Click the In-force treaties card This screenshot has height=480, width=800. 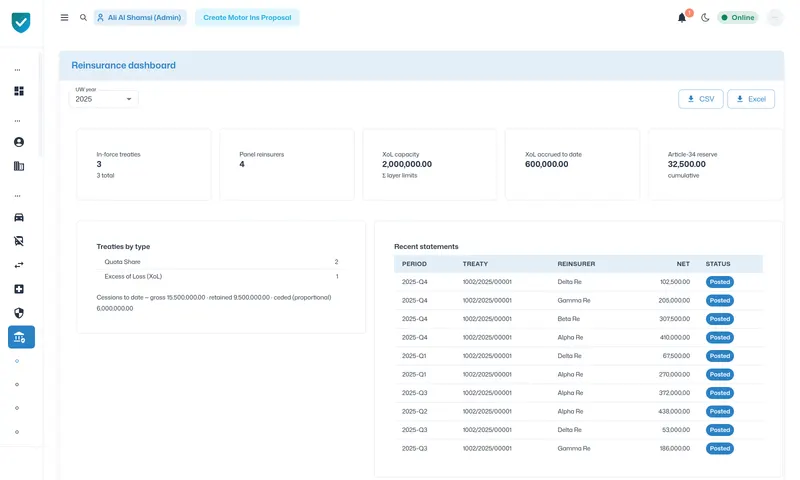[144, 164]
